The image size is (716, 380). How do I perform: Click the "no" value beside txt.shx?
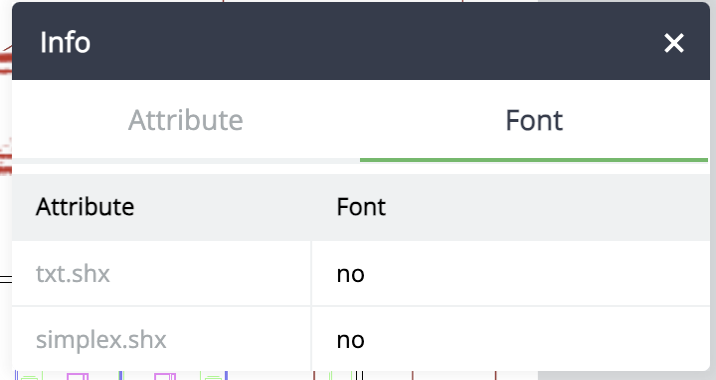[x=351, y=274]
